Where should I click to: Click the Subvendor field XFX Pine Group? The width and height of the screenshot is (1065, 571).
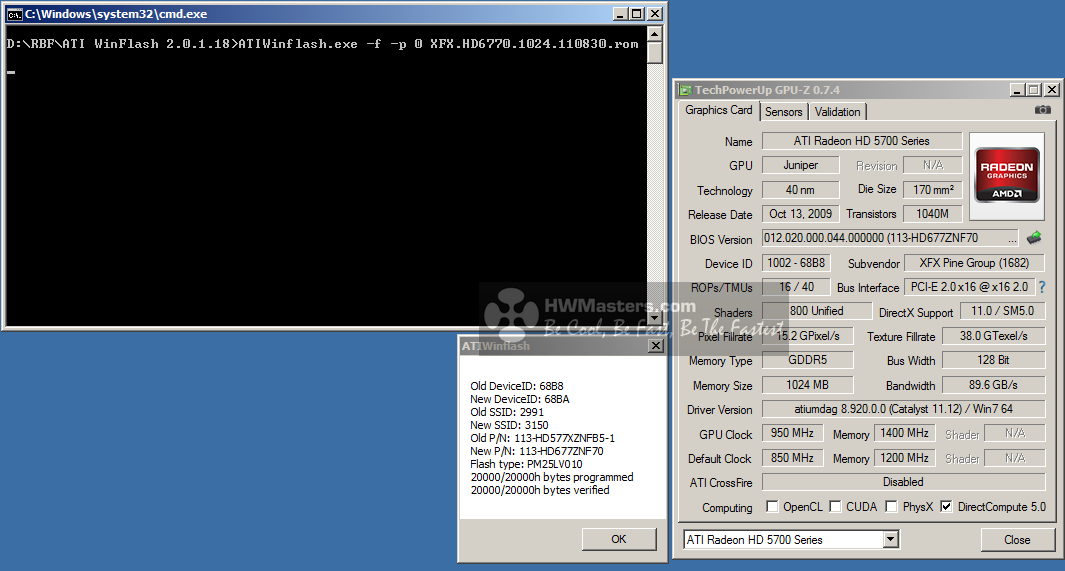(974, 263)
